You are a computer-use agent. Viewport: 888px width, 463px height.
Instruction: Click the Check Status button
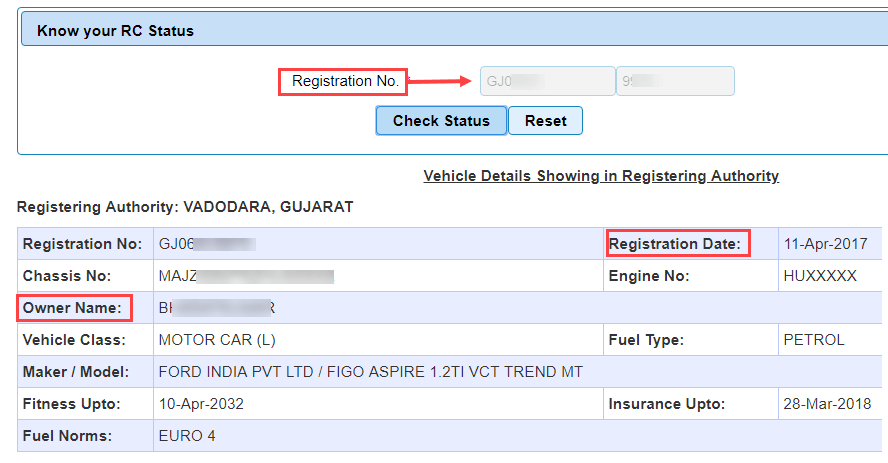(x=441, y=121)
